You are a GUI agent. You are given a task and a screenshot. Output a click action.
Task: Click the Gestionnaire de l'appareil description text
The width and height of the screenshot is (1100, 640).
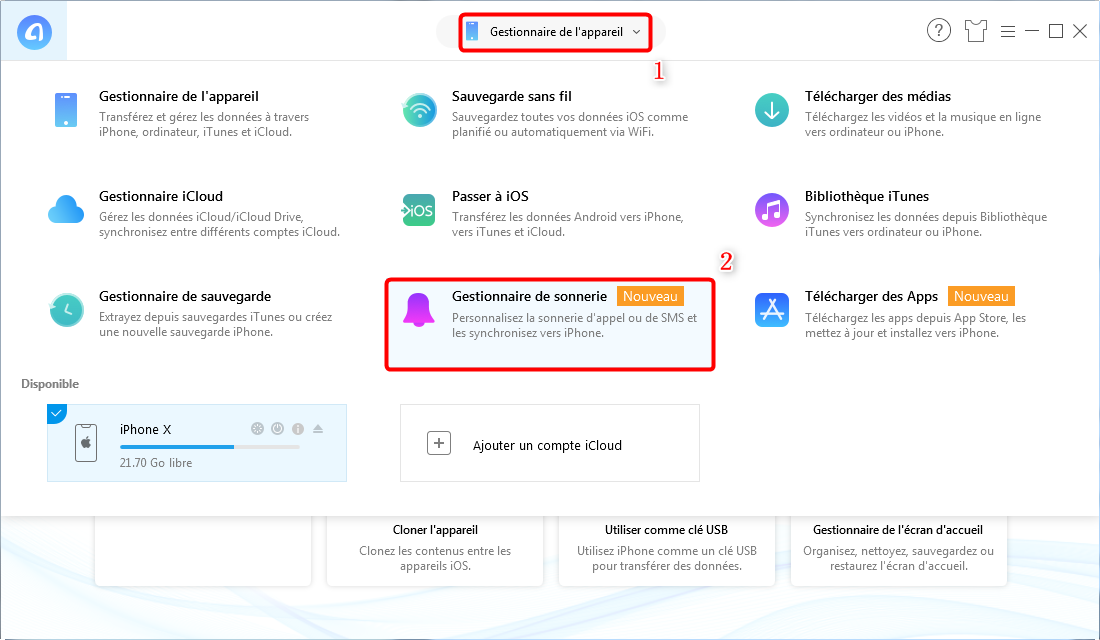tap(204, 124)
